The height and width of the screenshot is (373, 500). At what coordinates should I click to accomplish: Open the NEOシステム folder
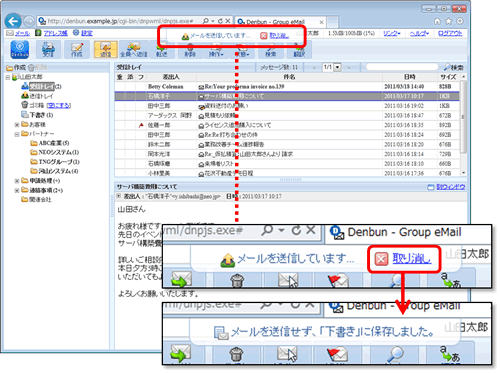tap(55, 152)
